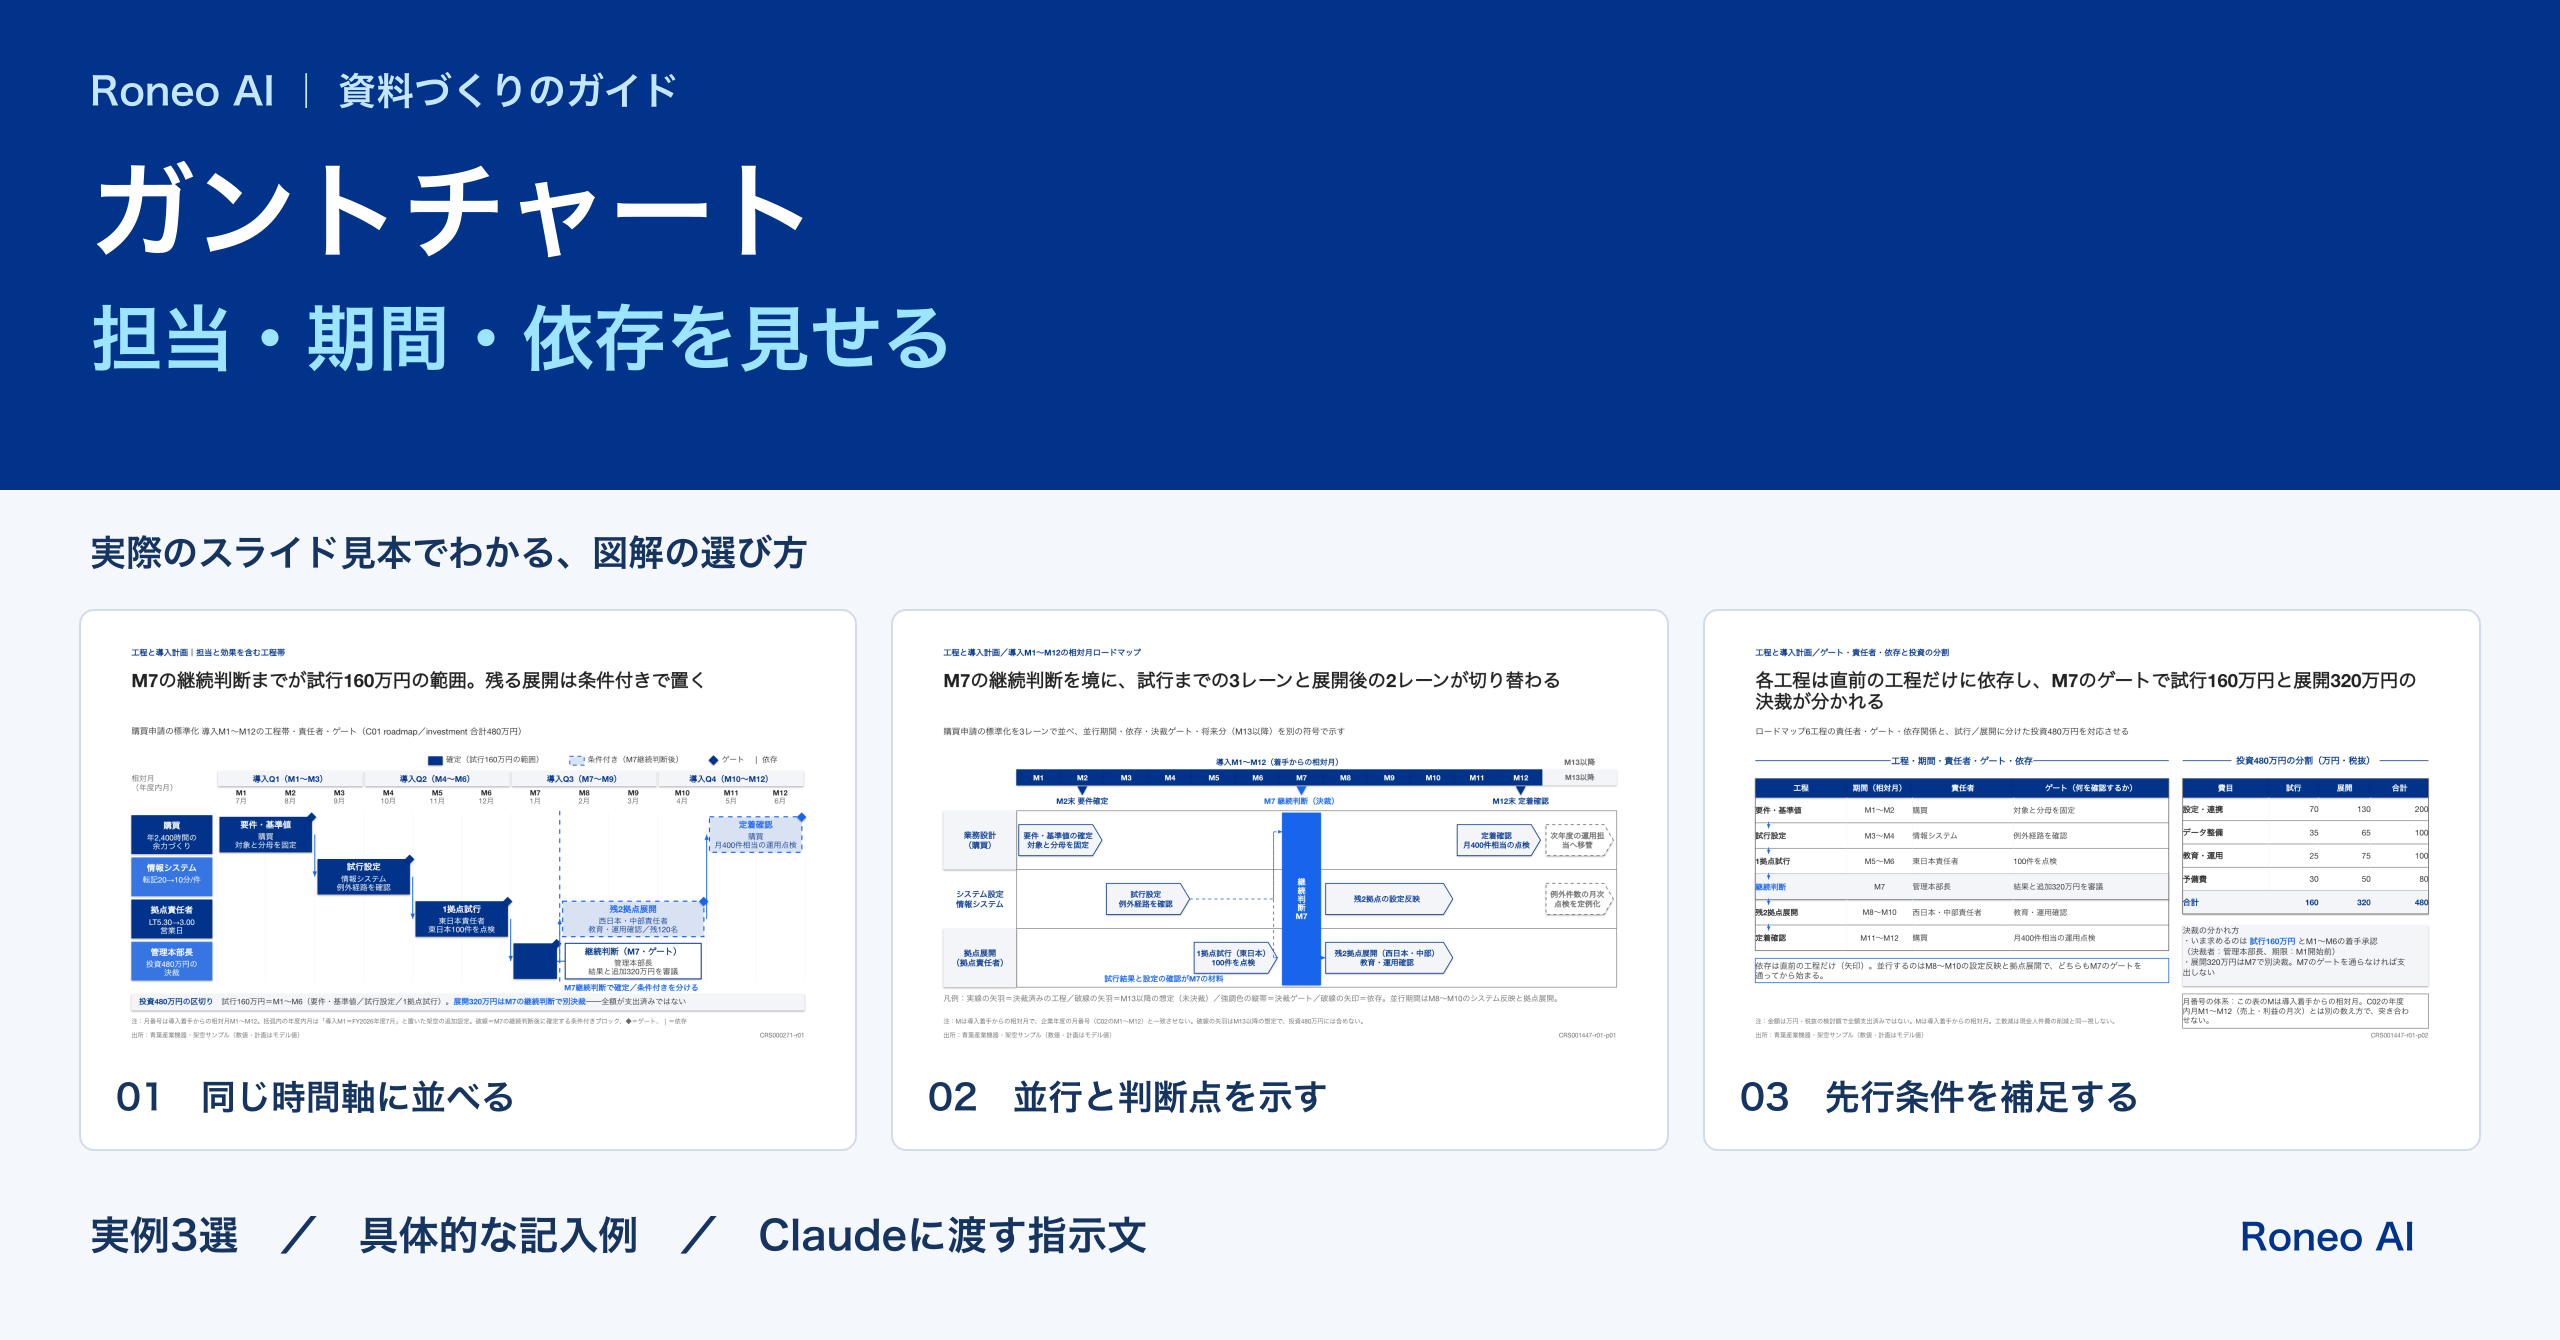This screenshot has width=2560, height=1340.
Task: Click the caption 03 先行条件を補足する
Action: (1939, 1097)
